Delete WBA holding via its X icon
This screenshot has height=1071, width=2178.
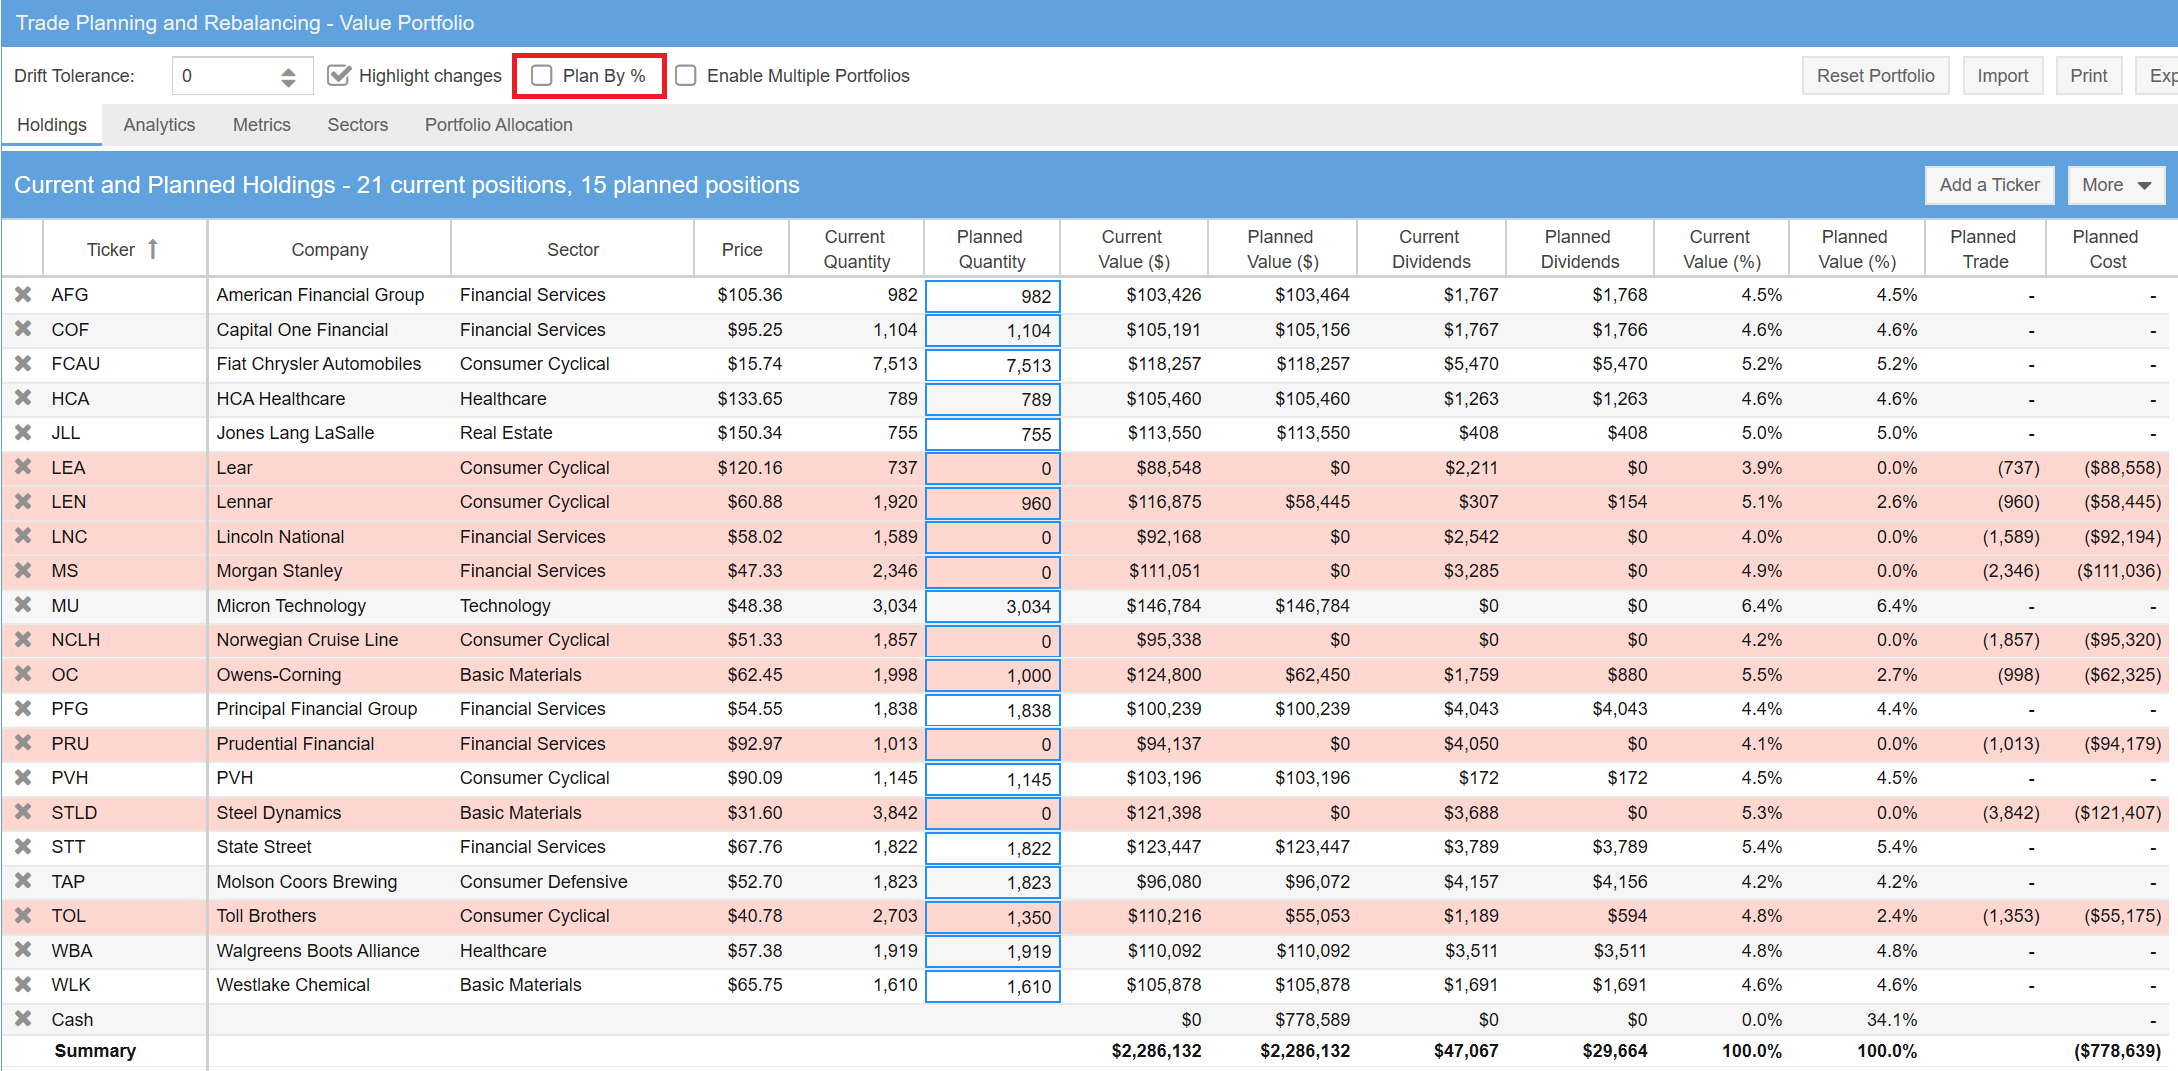pos(23,950)
